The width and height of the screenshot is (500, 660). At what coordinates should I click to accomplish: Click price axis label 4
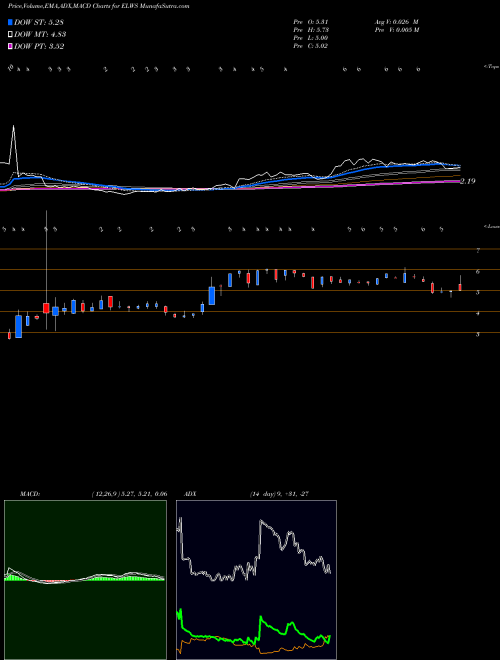(x=478, y=314)
